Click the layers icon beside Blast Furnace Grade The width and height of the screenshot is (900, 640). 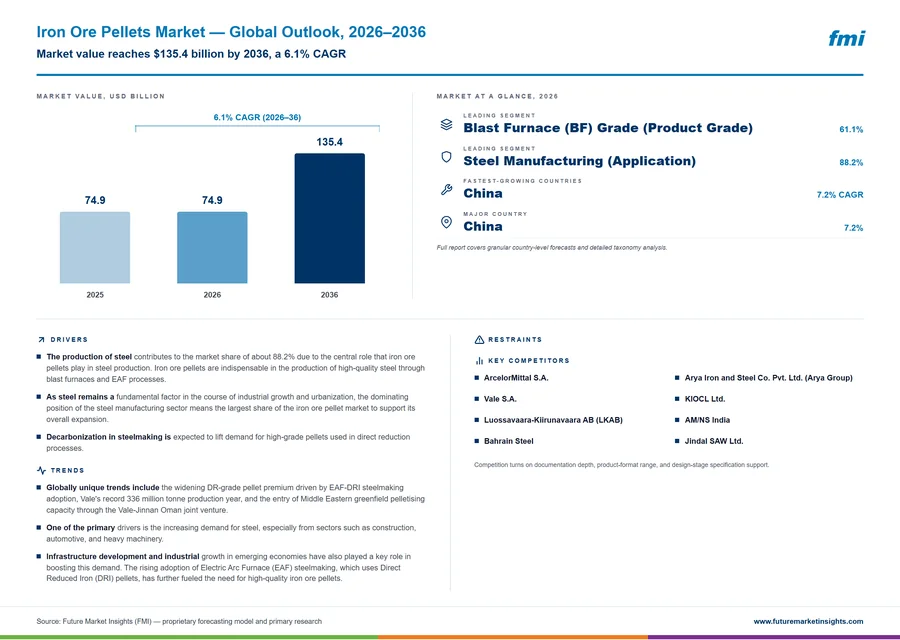[446, 124]
